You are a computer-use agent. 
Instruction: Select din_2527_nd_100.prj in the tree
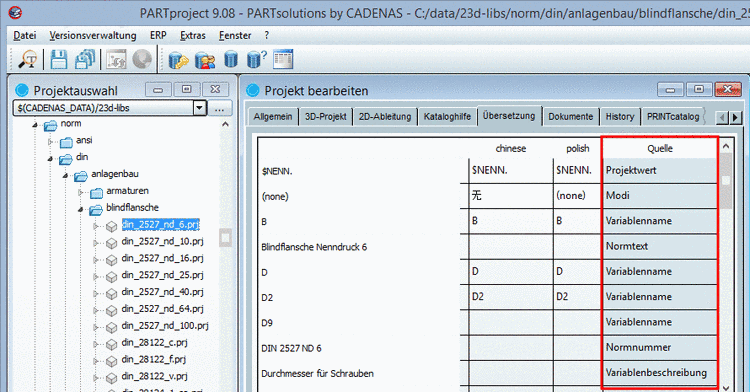165,326
